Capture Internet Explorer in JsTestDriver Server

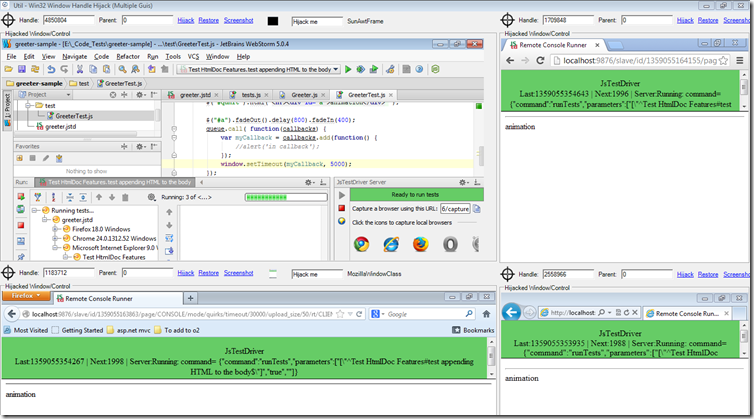[391, 244]
